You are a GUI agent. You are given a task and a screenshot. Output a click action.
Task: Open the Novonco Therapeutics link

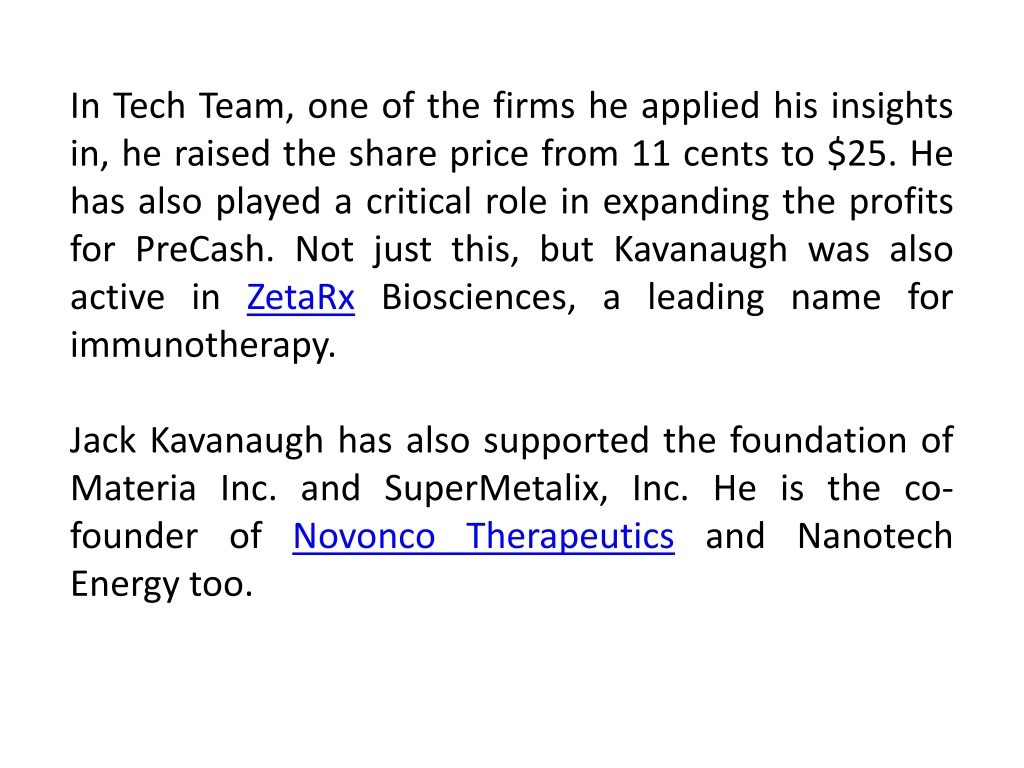pos(483,537)
